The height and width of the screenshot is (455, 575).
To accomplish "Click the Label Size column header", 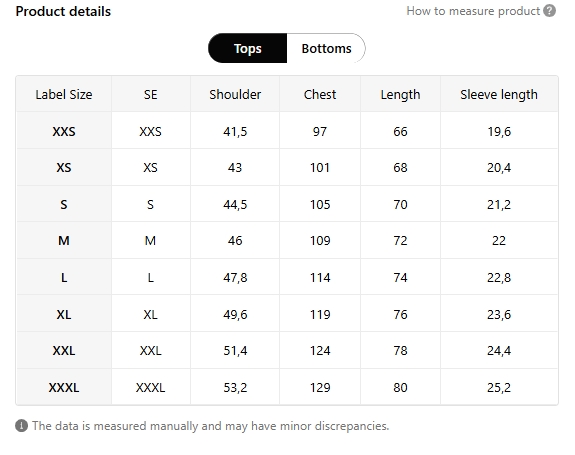I will (x=64, y=95).
